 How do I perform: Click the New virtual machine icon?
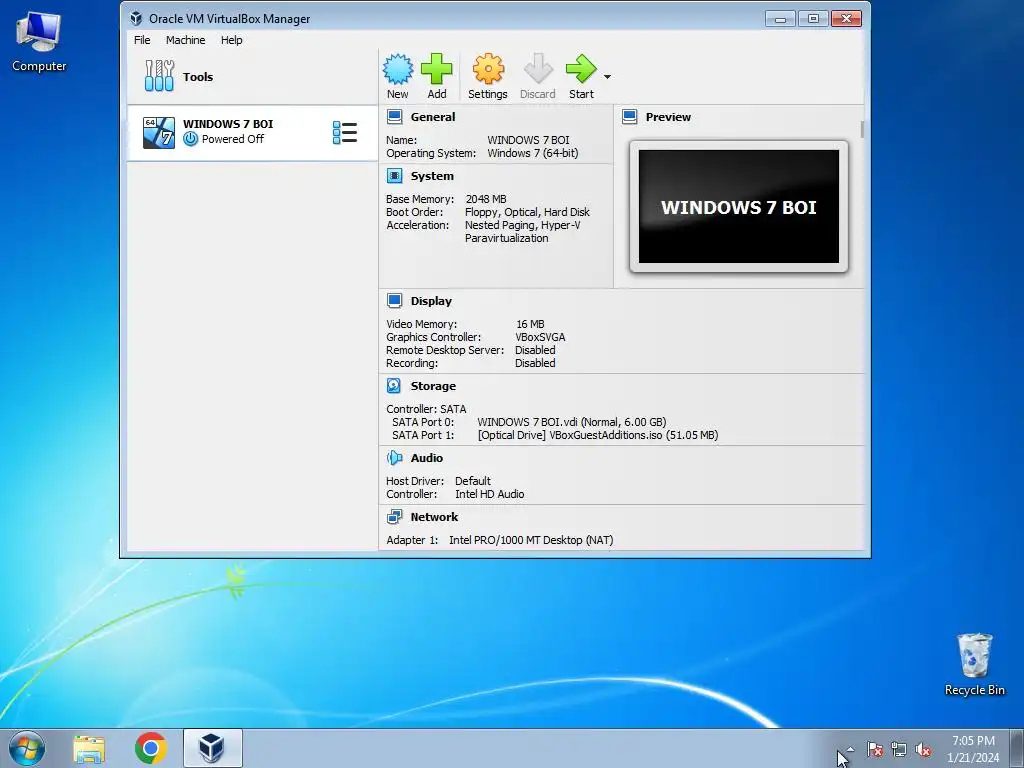(398, 69)
